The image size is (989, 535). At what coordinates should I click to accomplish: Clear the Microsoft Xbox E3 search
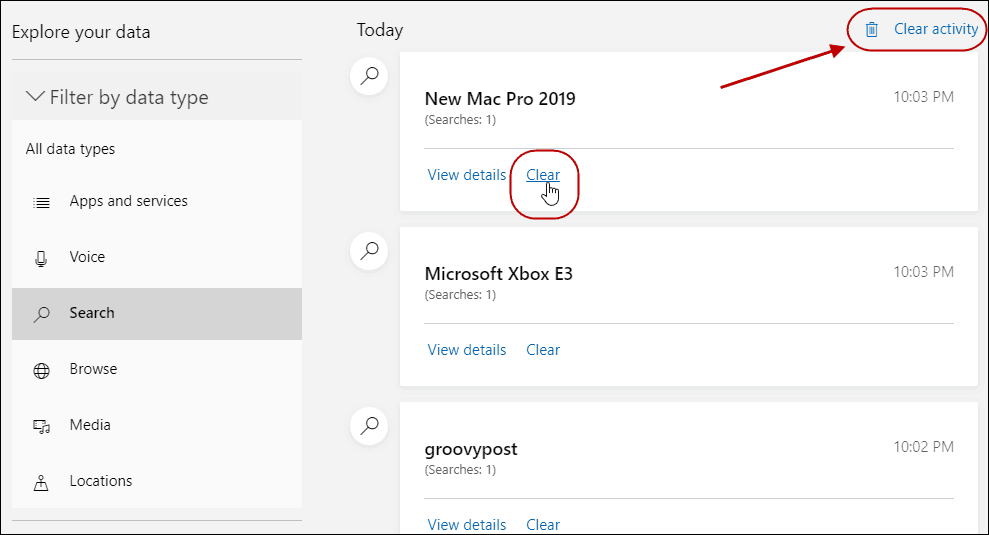point(542,350)
